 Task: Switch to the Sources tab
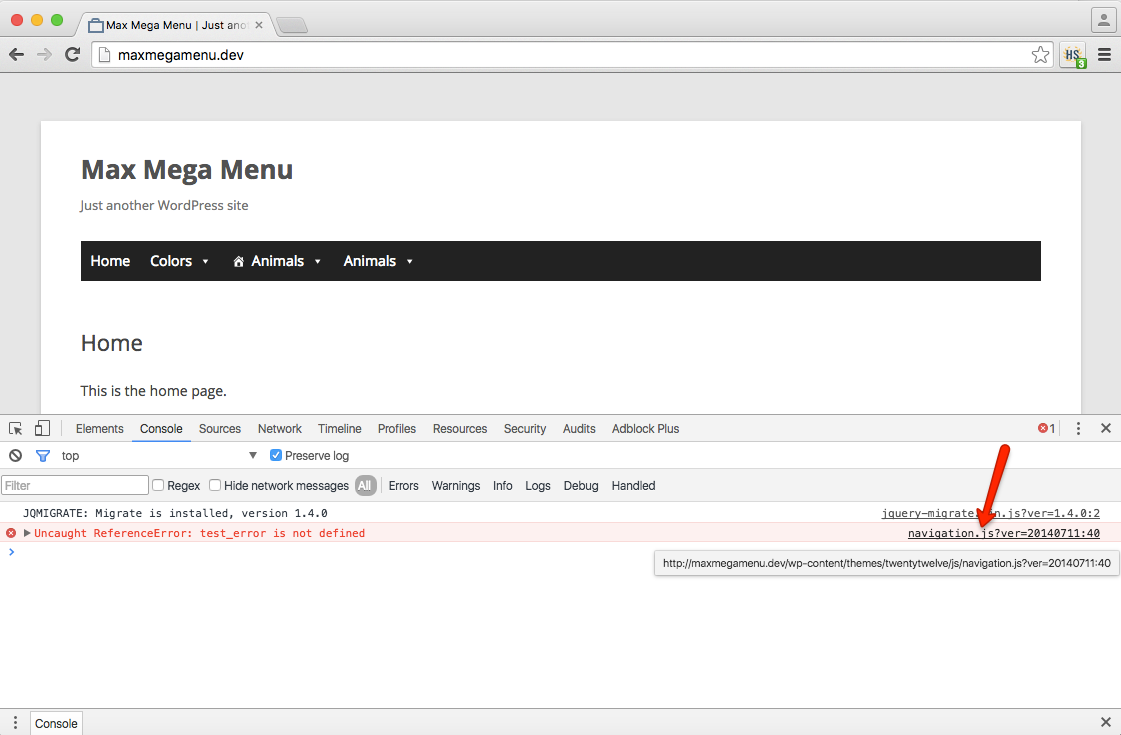pos(219,428)
